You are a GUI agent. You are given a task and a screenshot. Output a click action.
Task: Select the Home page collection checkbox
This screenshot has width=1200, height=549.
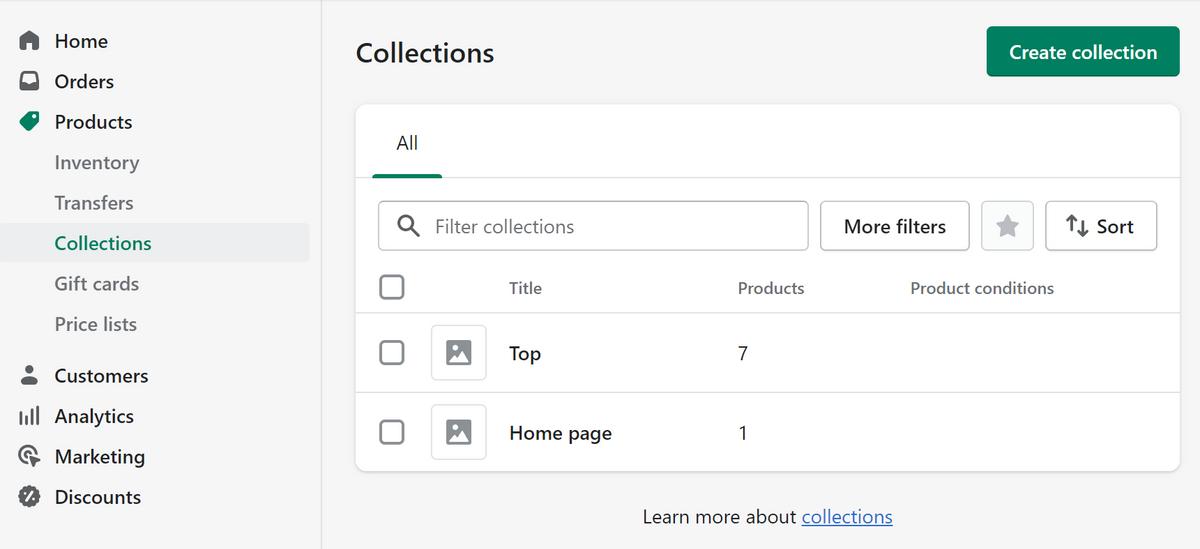pos(392,432)
